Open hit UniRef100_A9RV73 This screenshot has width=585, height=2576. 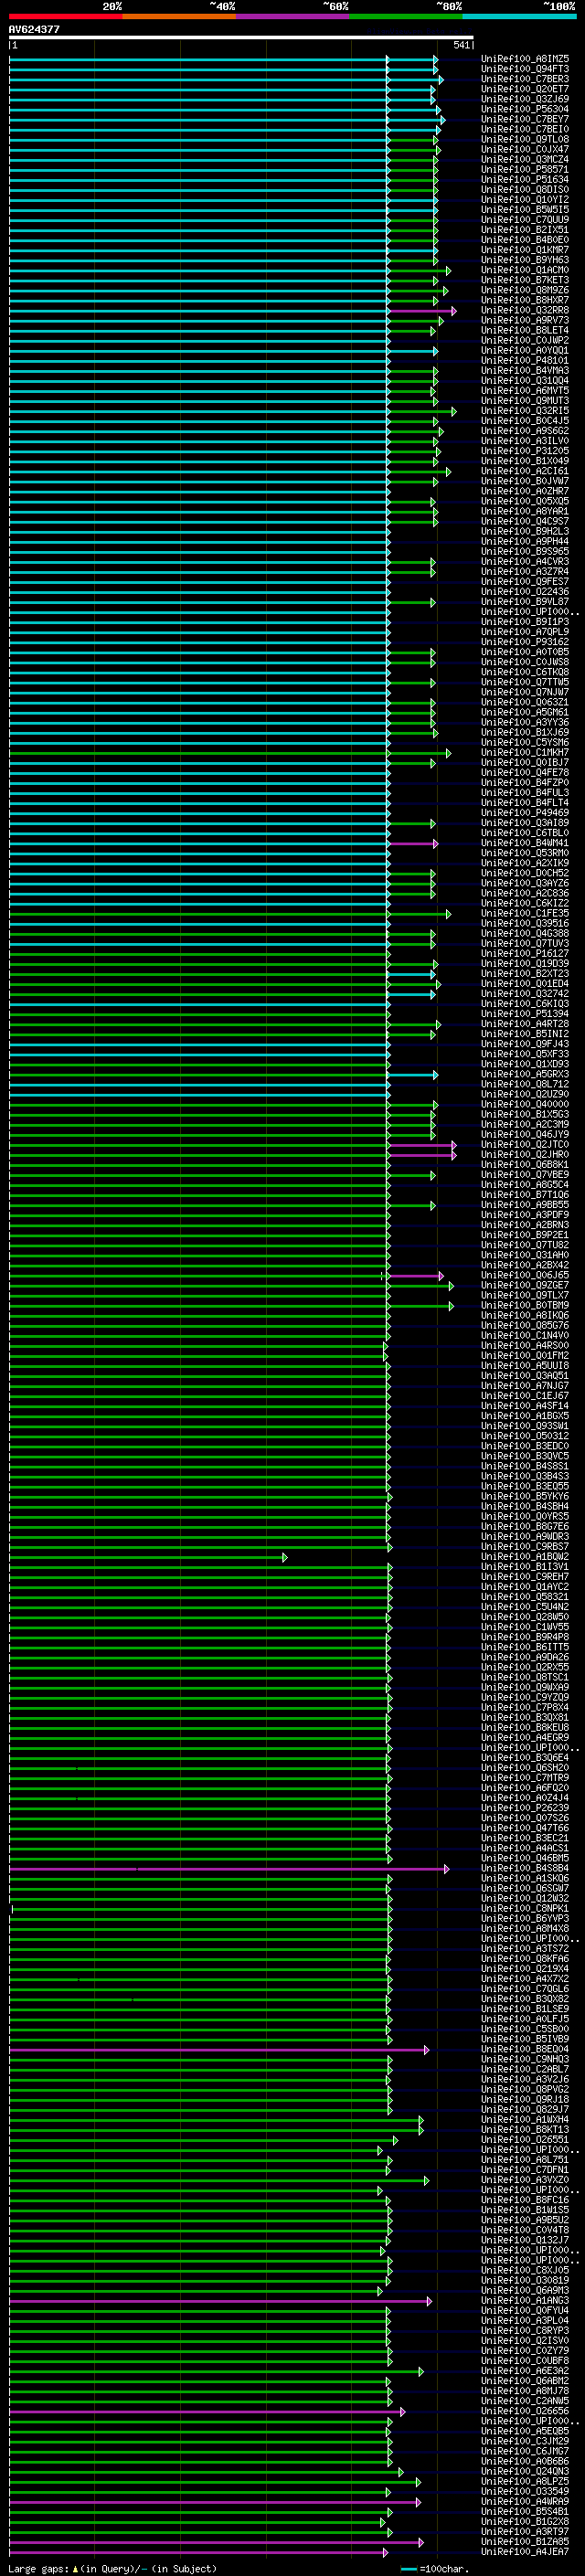point(525,320)
